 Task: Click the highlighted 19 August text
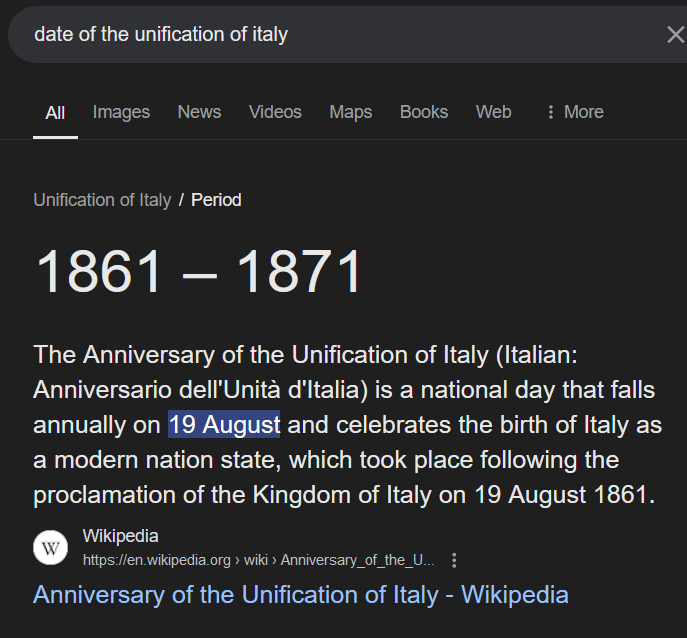224,424
